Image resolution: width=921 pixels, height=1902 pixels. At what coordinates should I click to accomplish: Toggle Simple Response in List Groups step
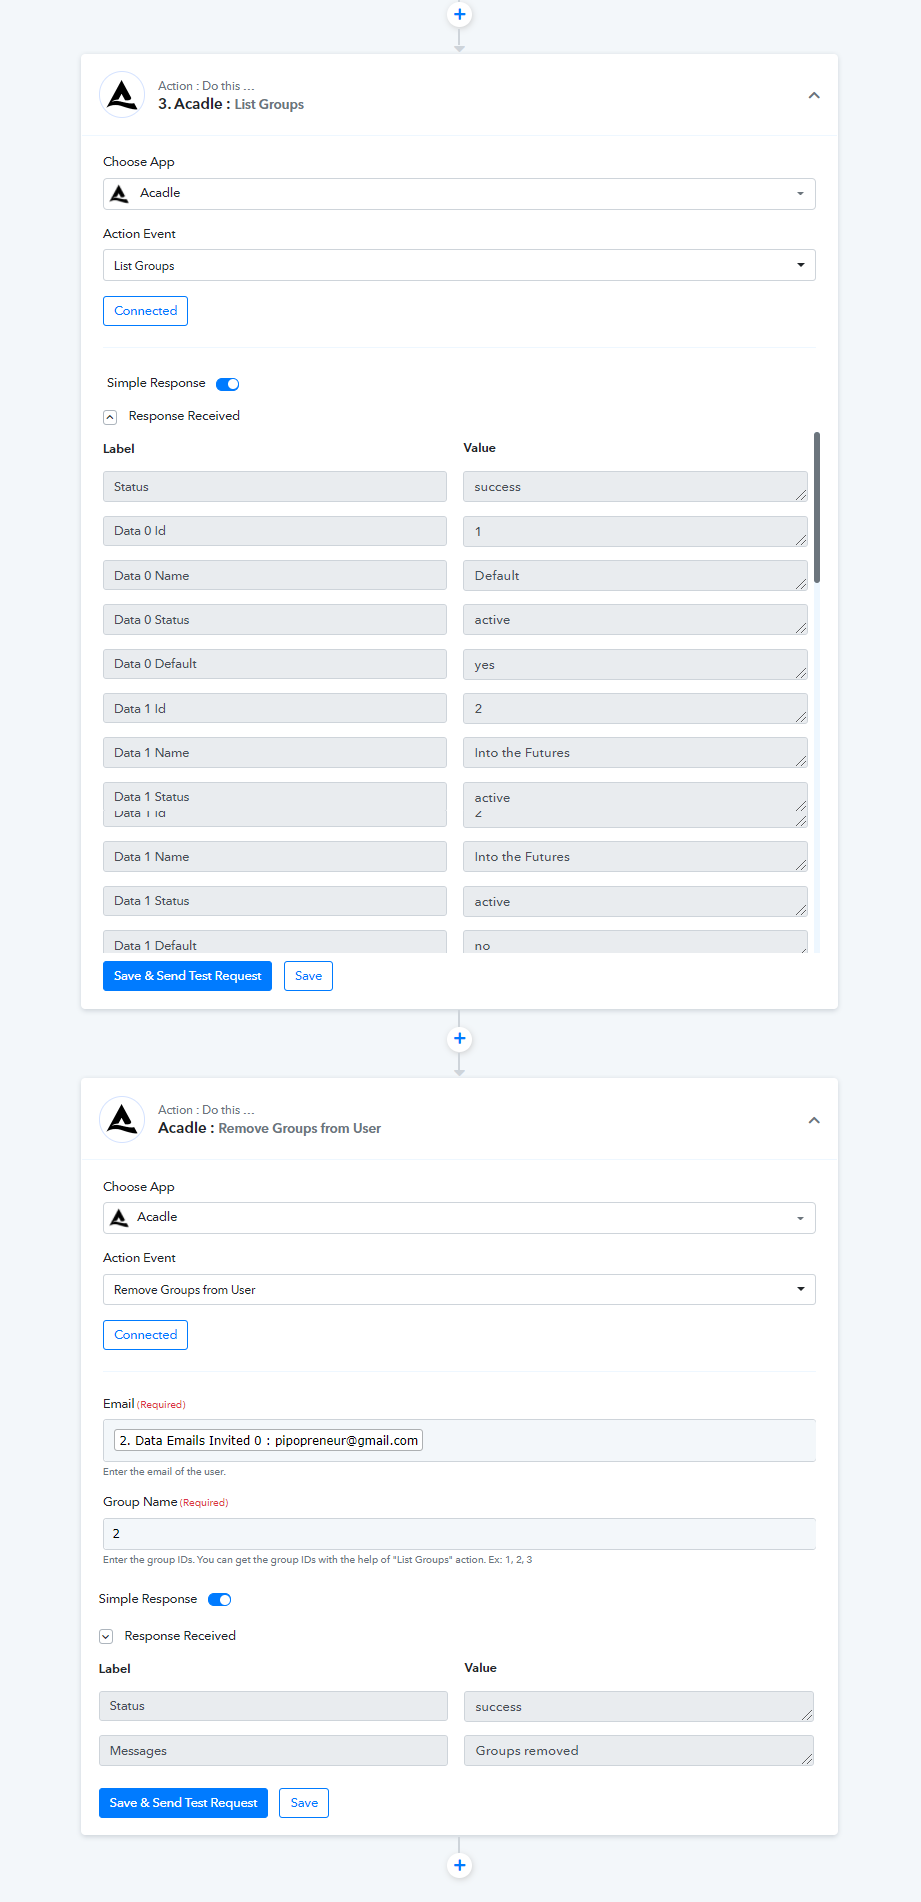pos(228,384)
